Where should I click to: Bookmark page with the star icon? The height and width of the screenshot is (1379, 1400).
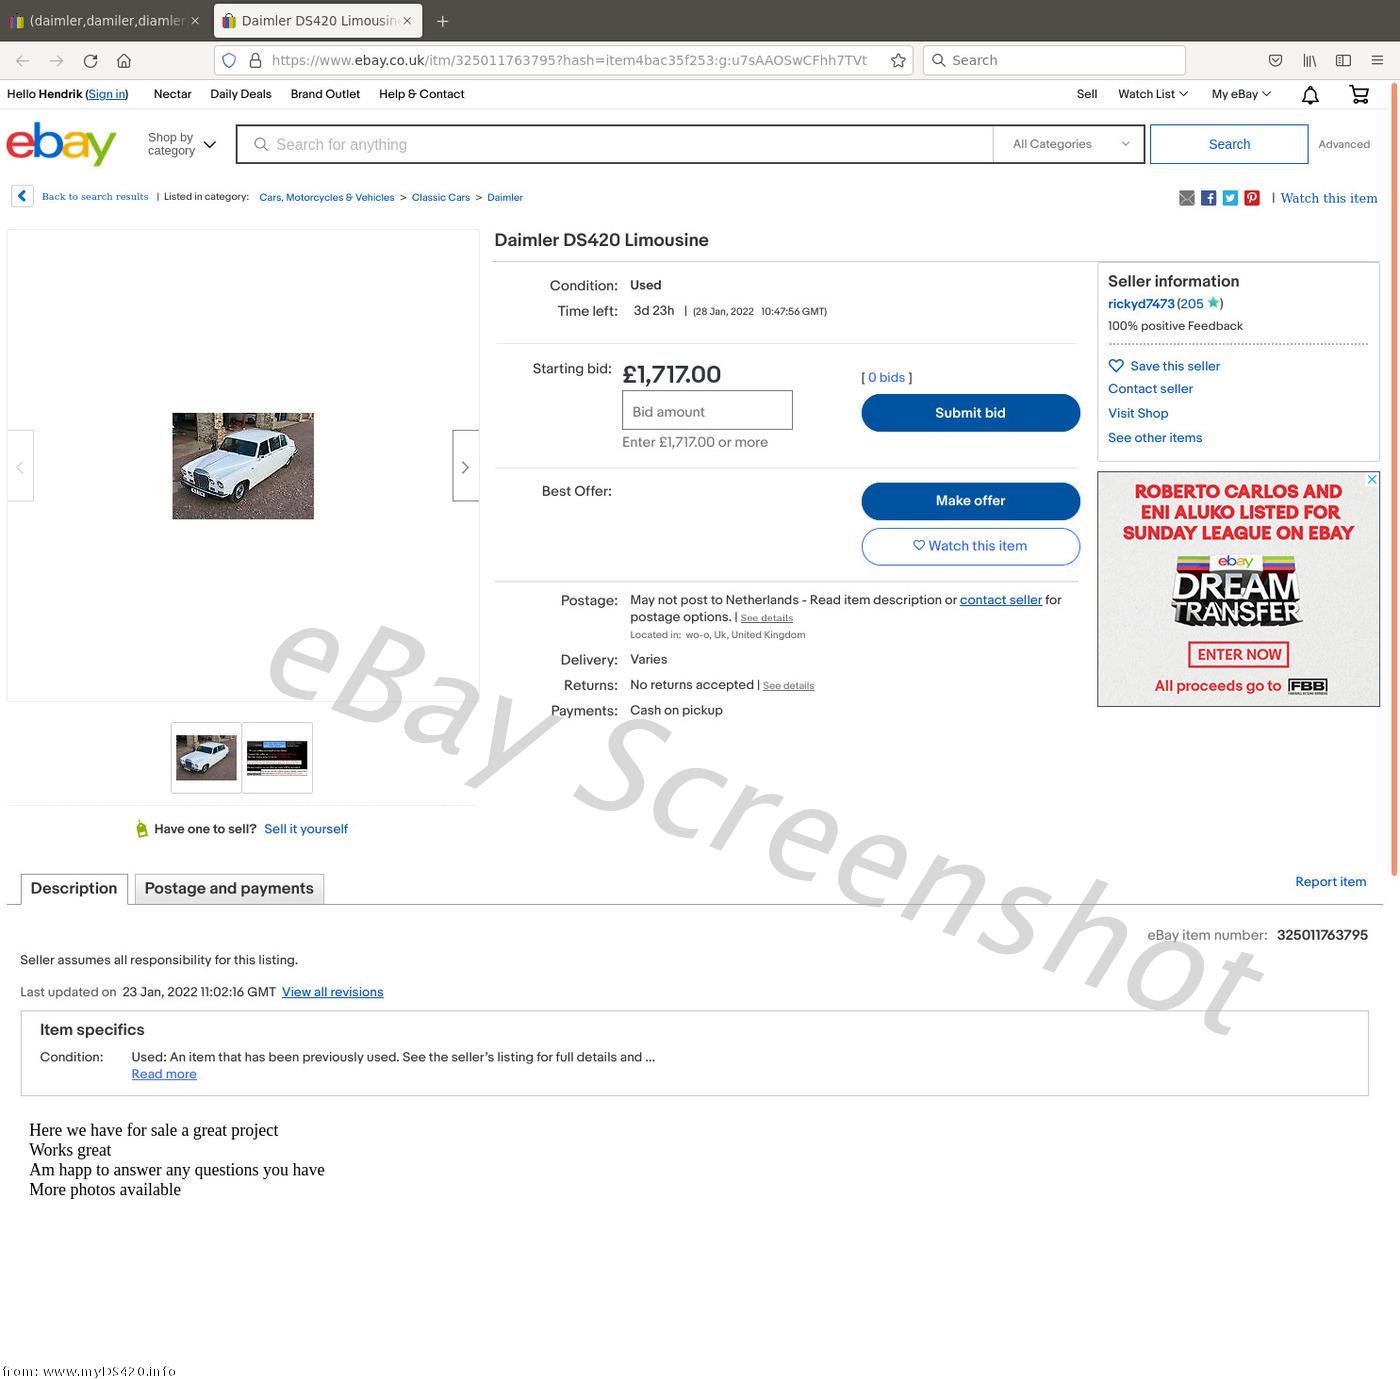(x=898, y=60)
